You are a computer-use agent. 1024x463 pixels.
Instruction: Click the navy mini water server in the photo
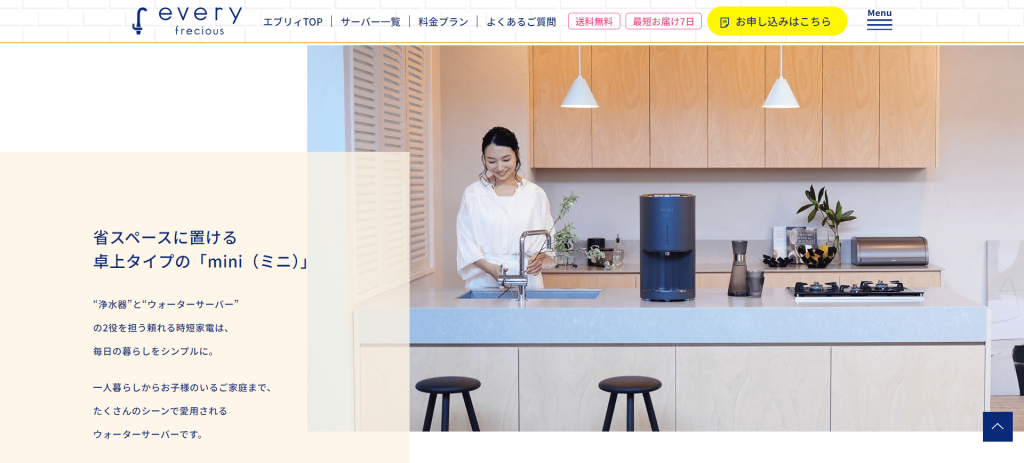point(667,247)
